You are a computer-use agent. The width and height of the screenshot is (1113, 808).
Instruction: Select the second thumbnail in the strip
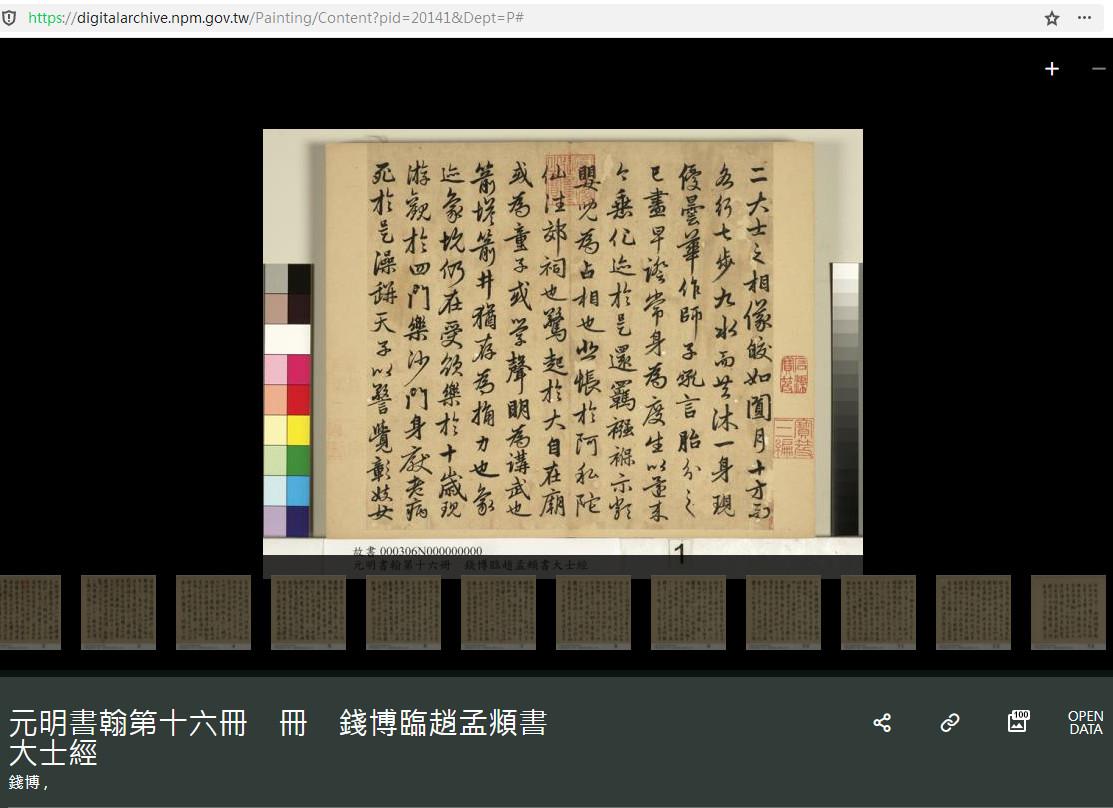118,612
